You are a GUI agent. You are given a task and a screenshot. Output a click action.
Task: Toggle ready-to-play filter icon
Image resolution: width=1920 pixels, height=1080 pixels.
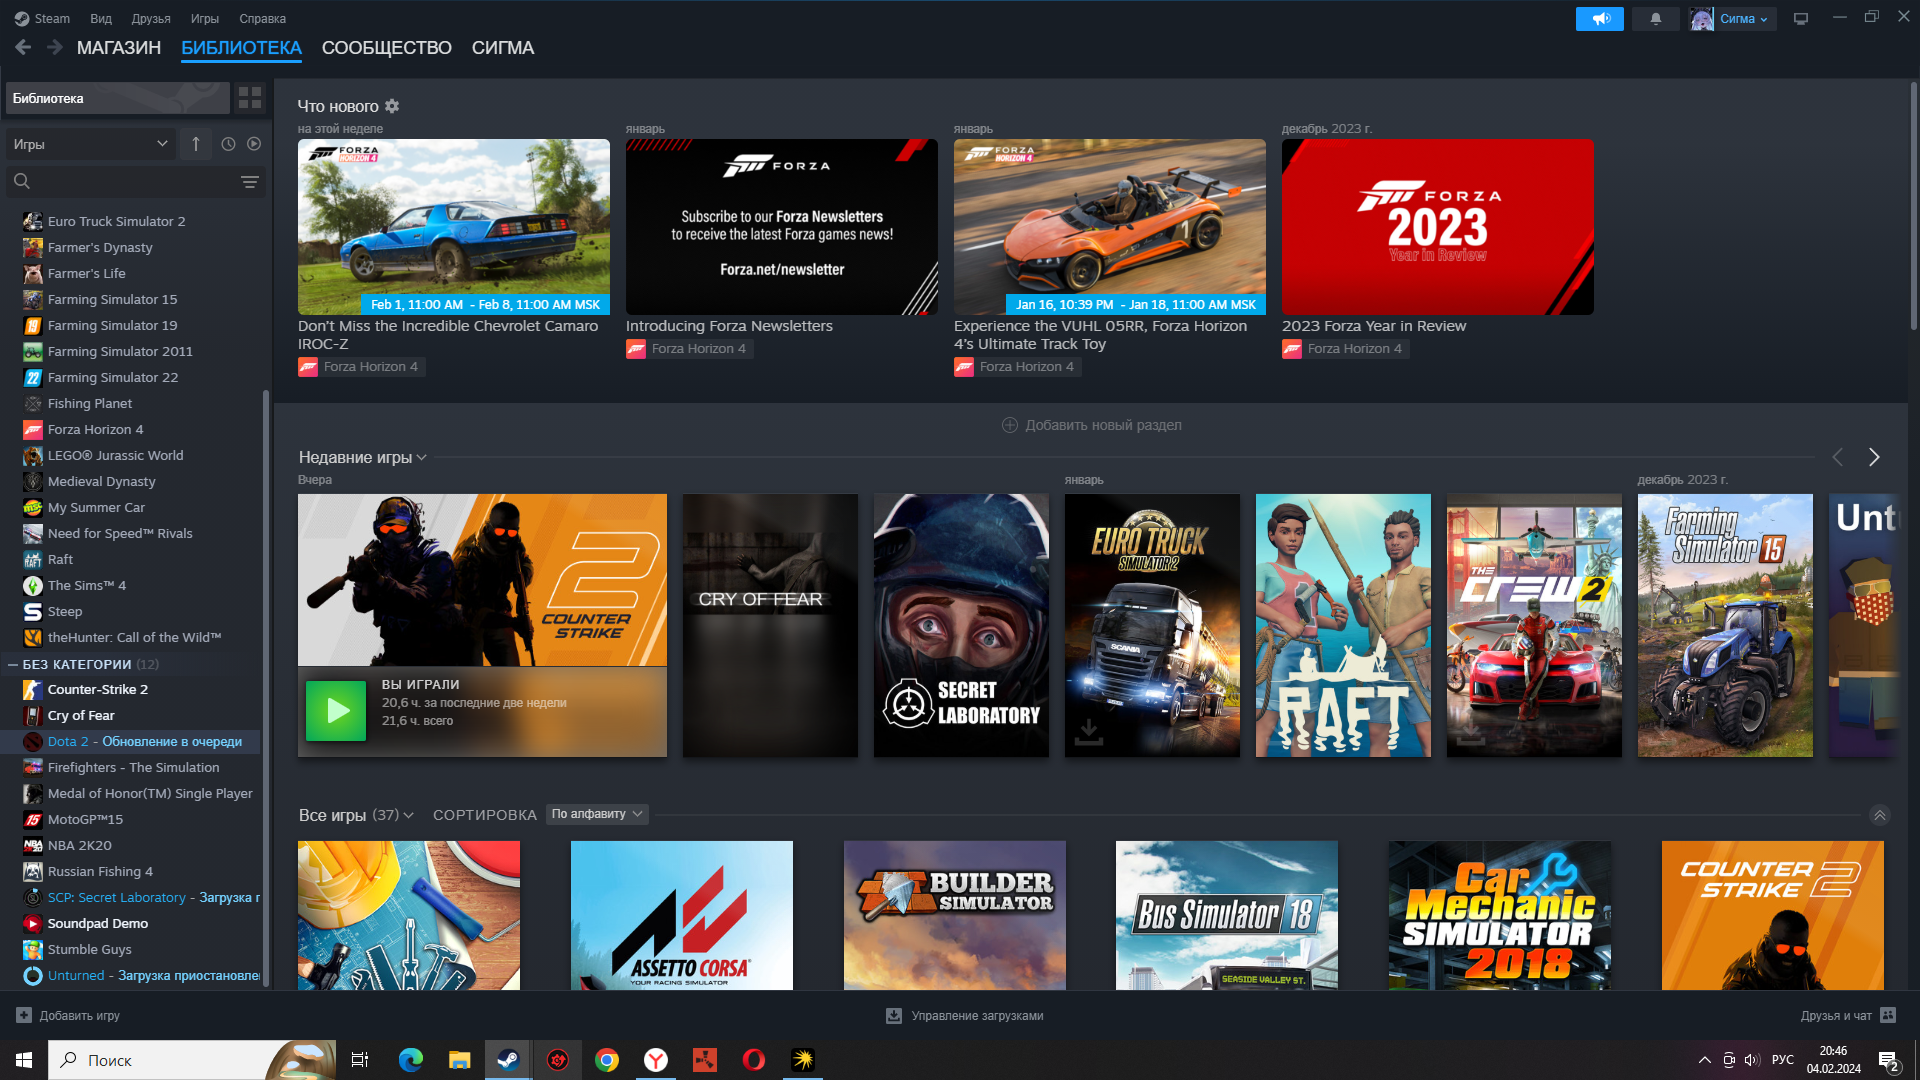coord(254,144)
